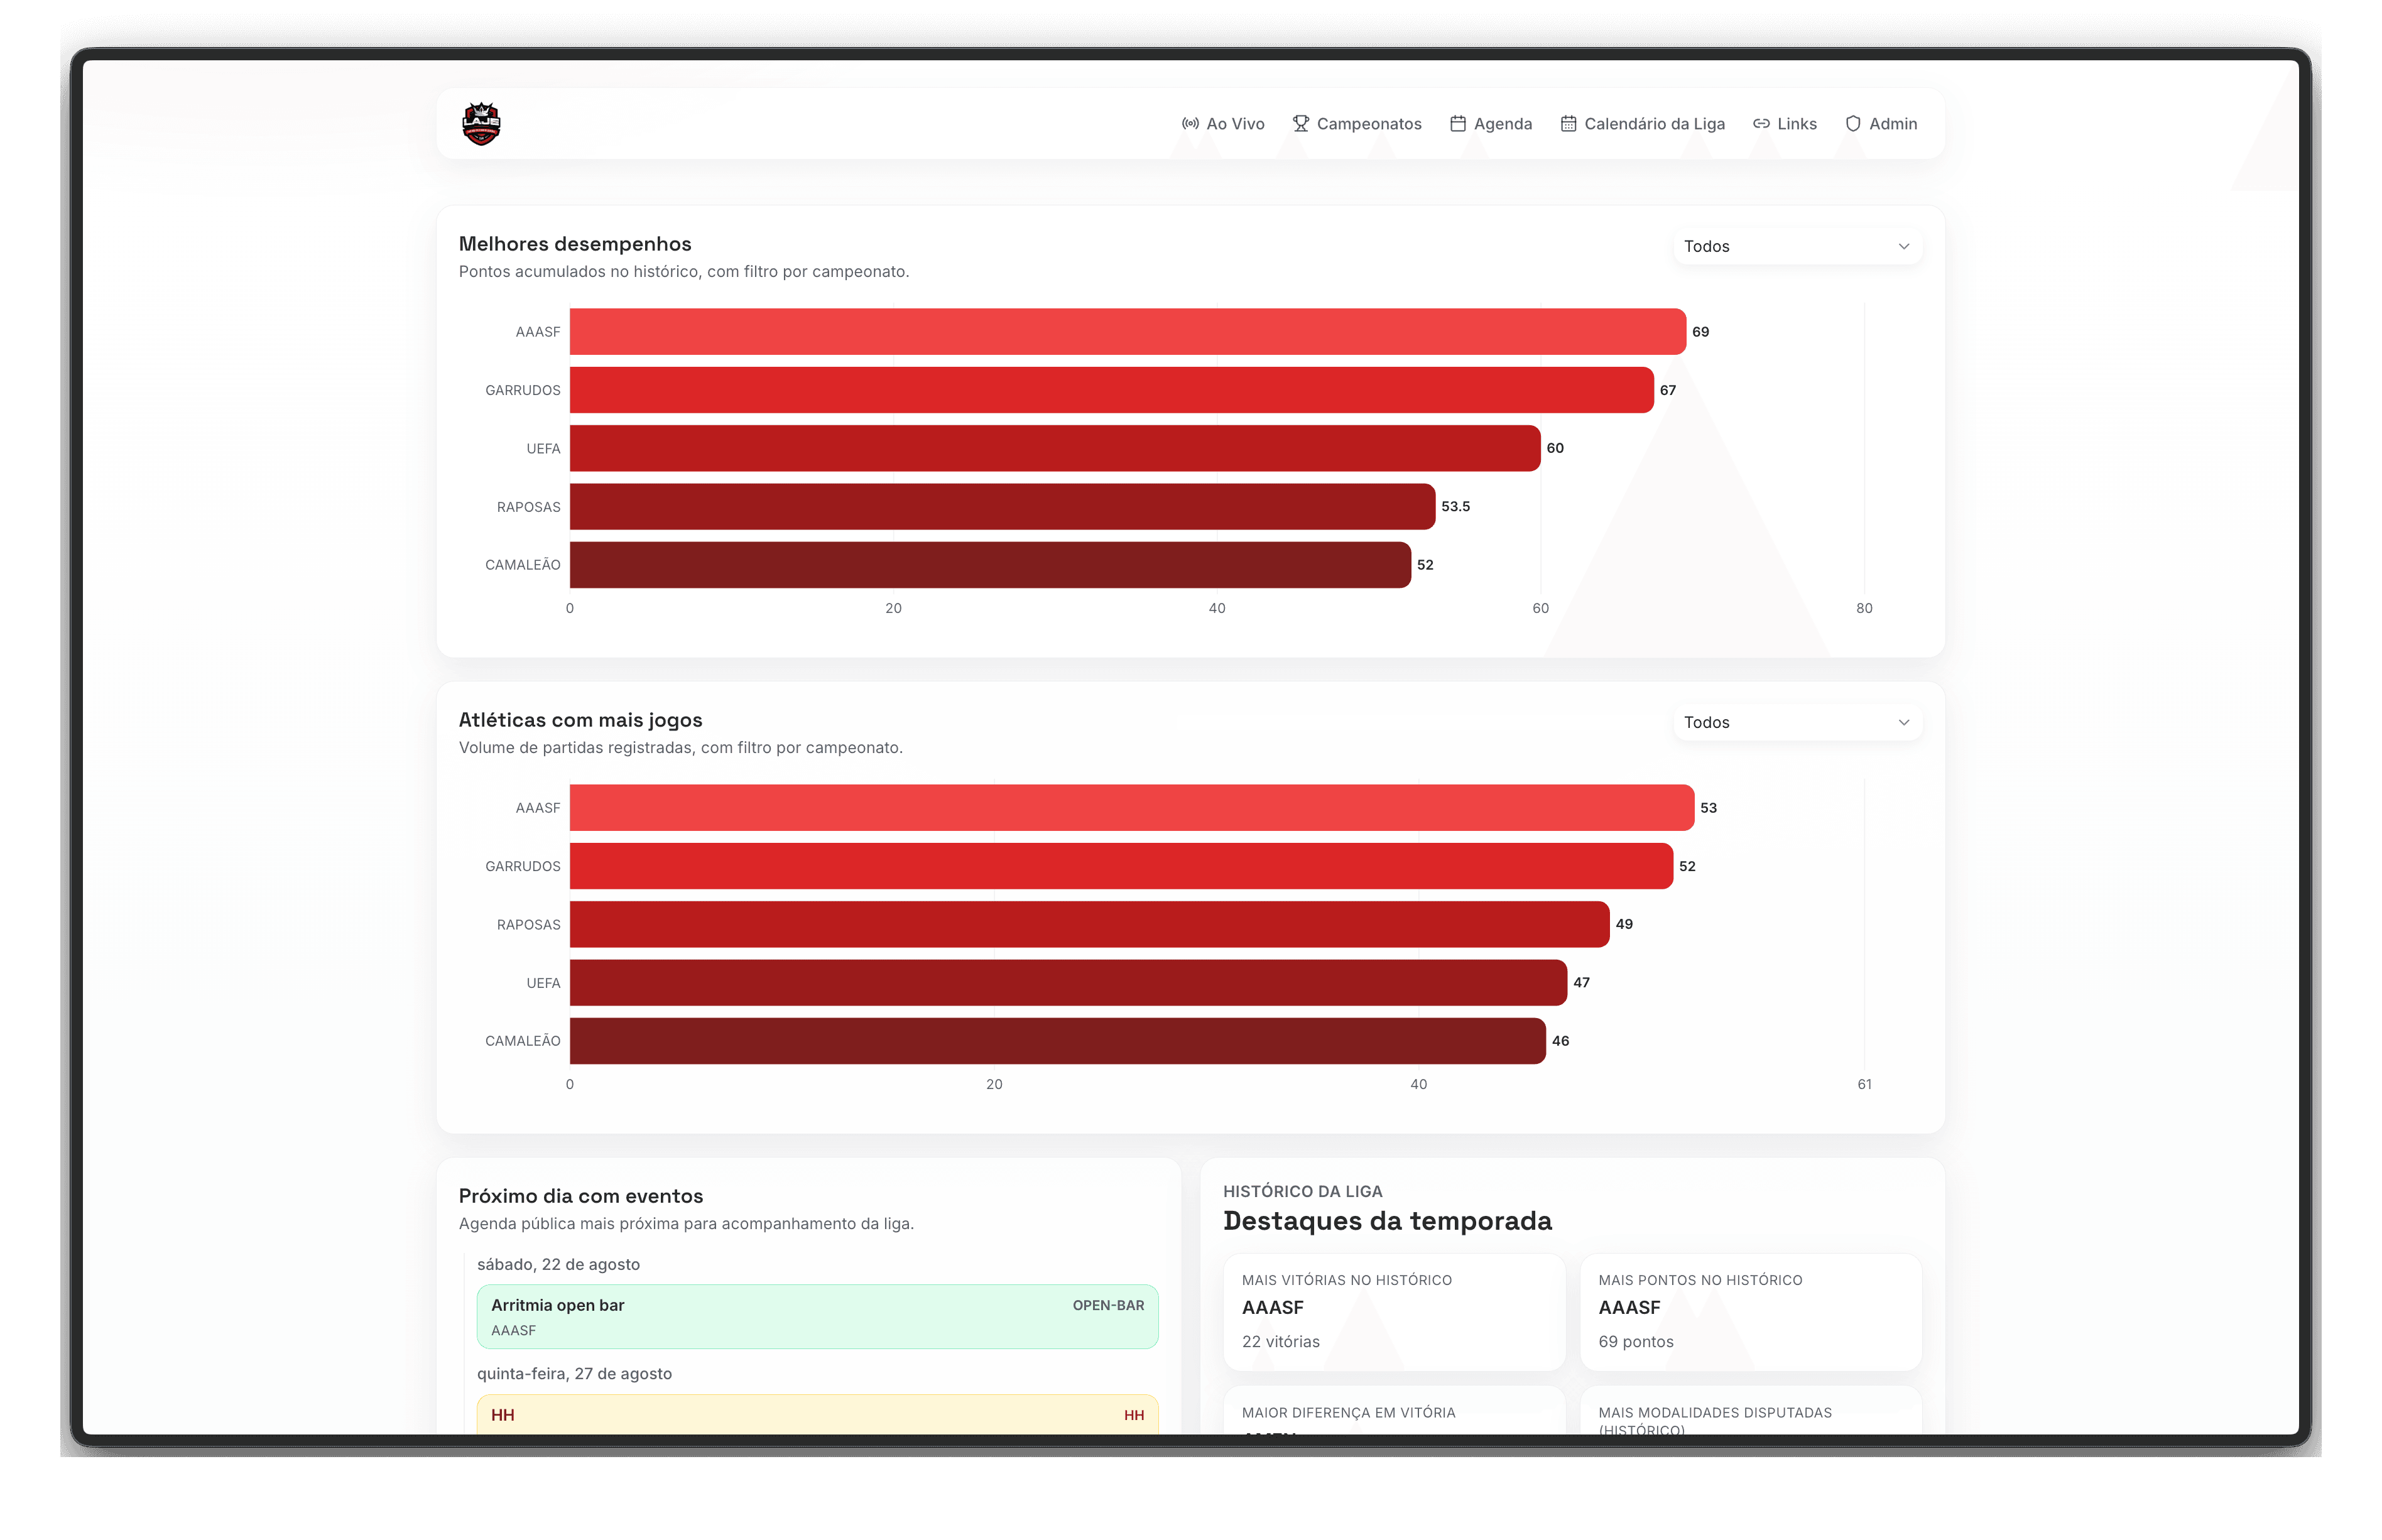Open the Agenda menu item

click(1490, 124)
